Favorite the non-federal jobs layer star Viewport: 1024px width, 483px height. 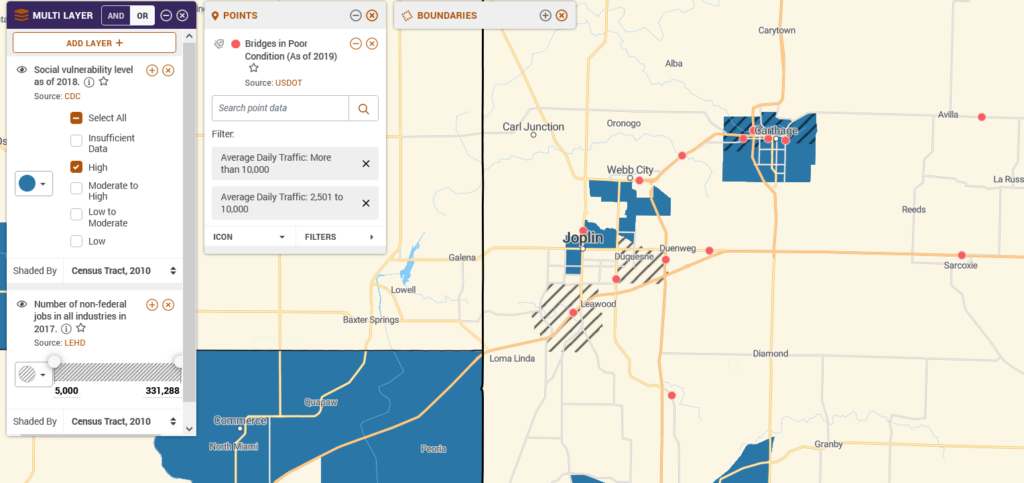coord(80,328)
